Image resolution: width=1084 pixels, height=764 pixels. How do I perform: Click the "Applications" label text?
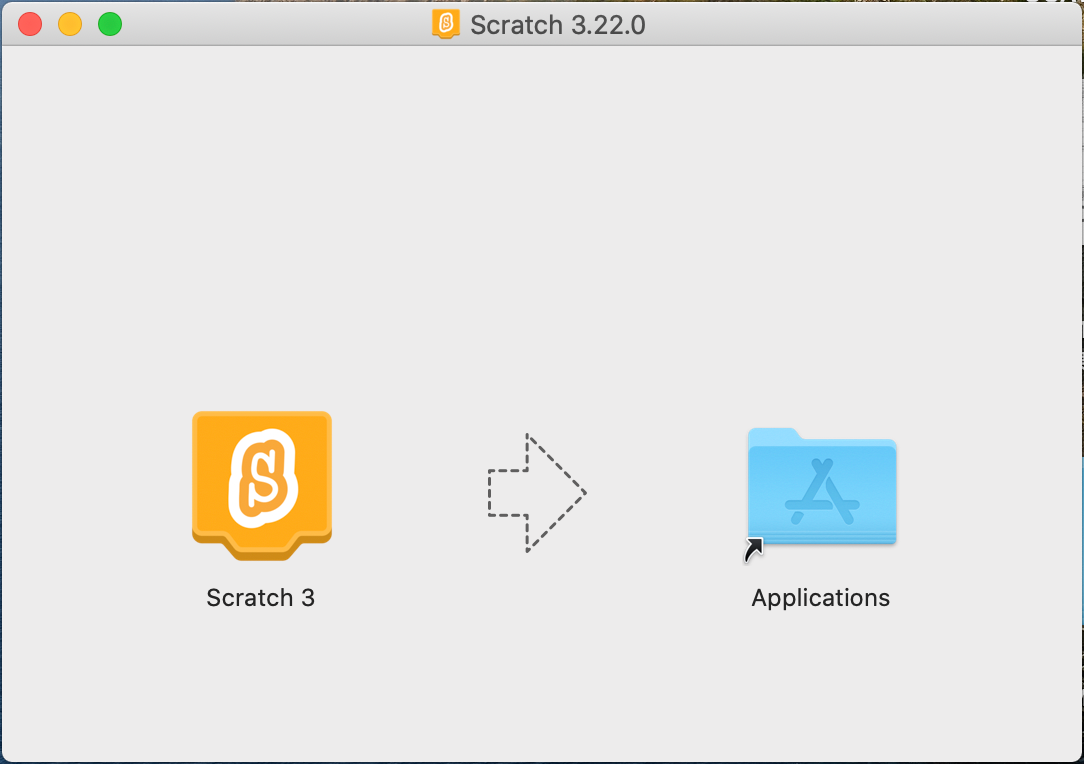(x=821, y=597)
